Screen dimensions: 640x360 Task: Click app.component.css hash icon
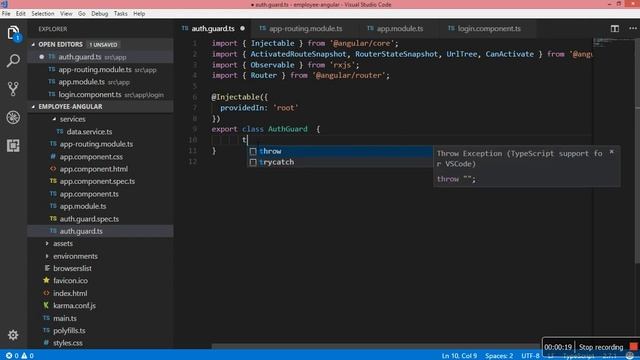(x=53, y=156)
